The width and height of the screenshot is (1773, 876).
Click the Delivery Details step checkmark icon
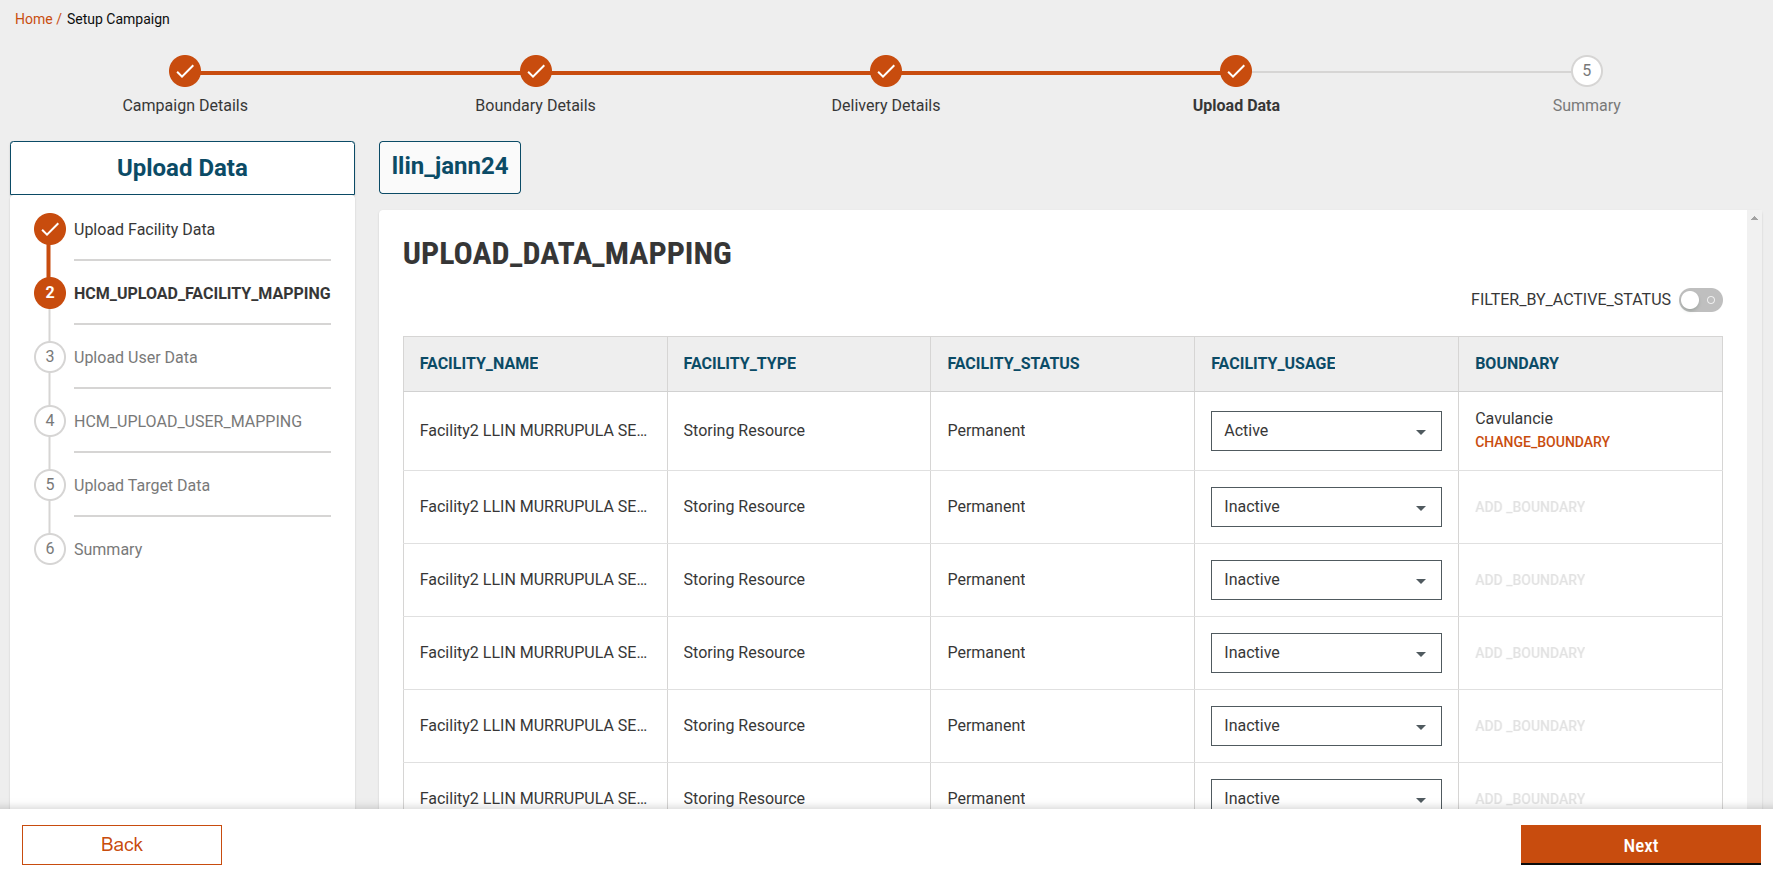pos(885,71)
